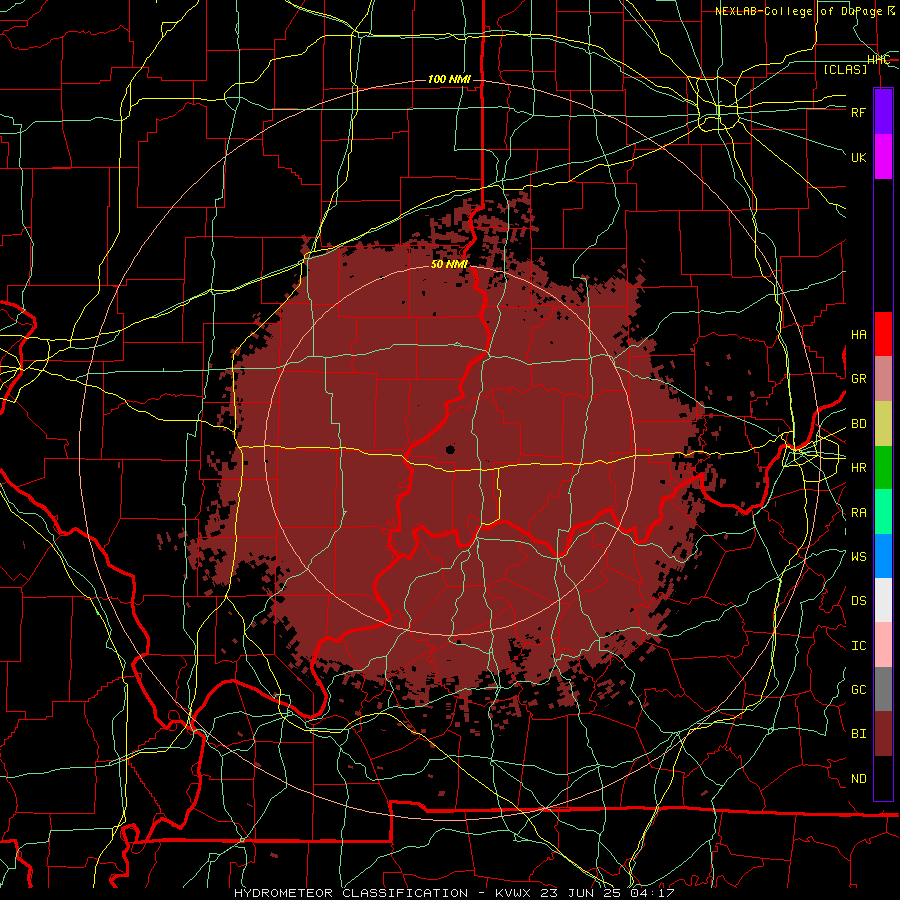Click the HYDROMETEOR CLASSIFICATION title text

pos(351,893)
